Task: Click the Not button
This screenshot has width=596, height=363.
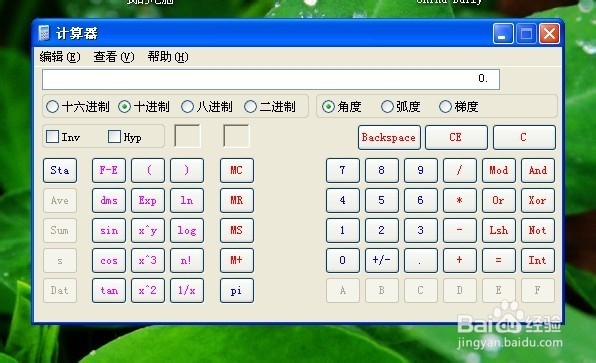Action: 538,230
